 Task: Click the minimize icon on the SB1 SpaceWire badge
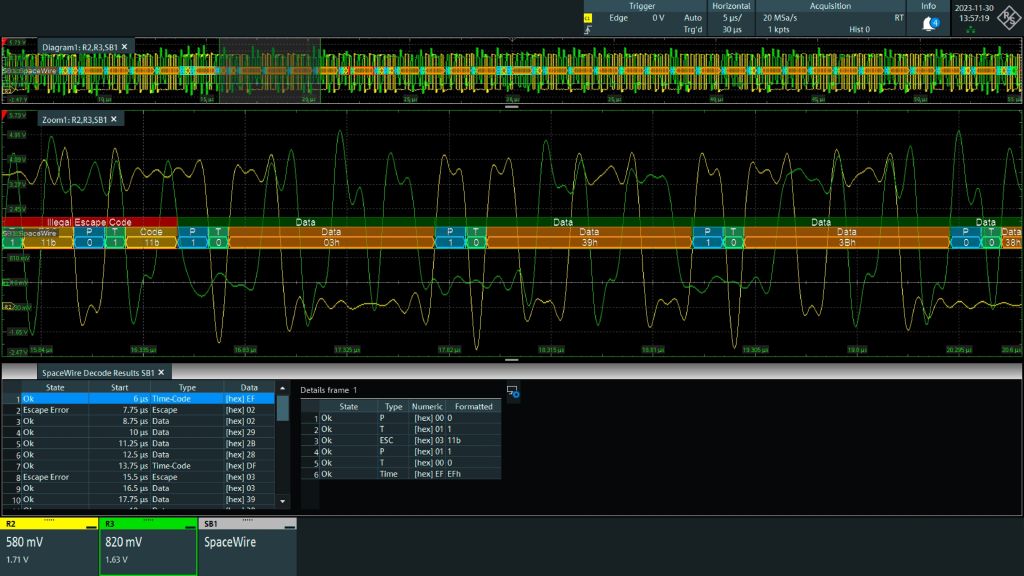click(x=290, y=527)
